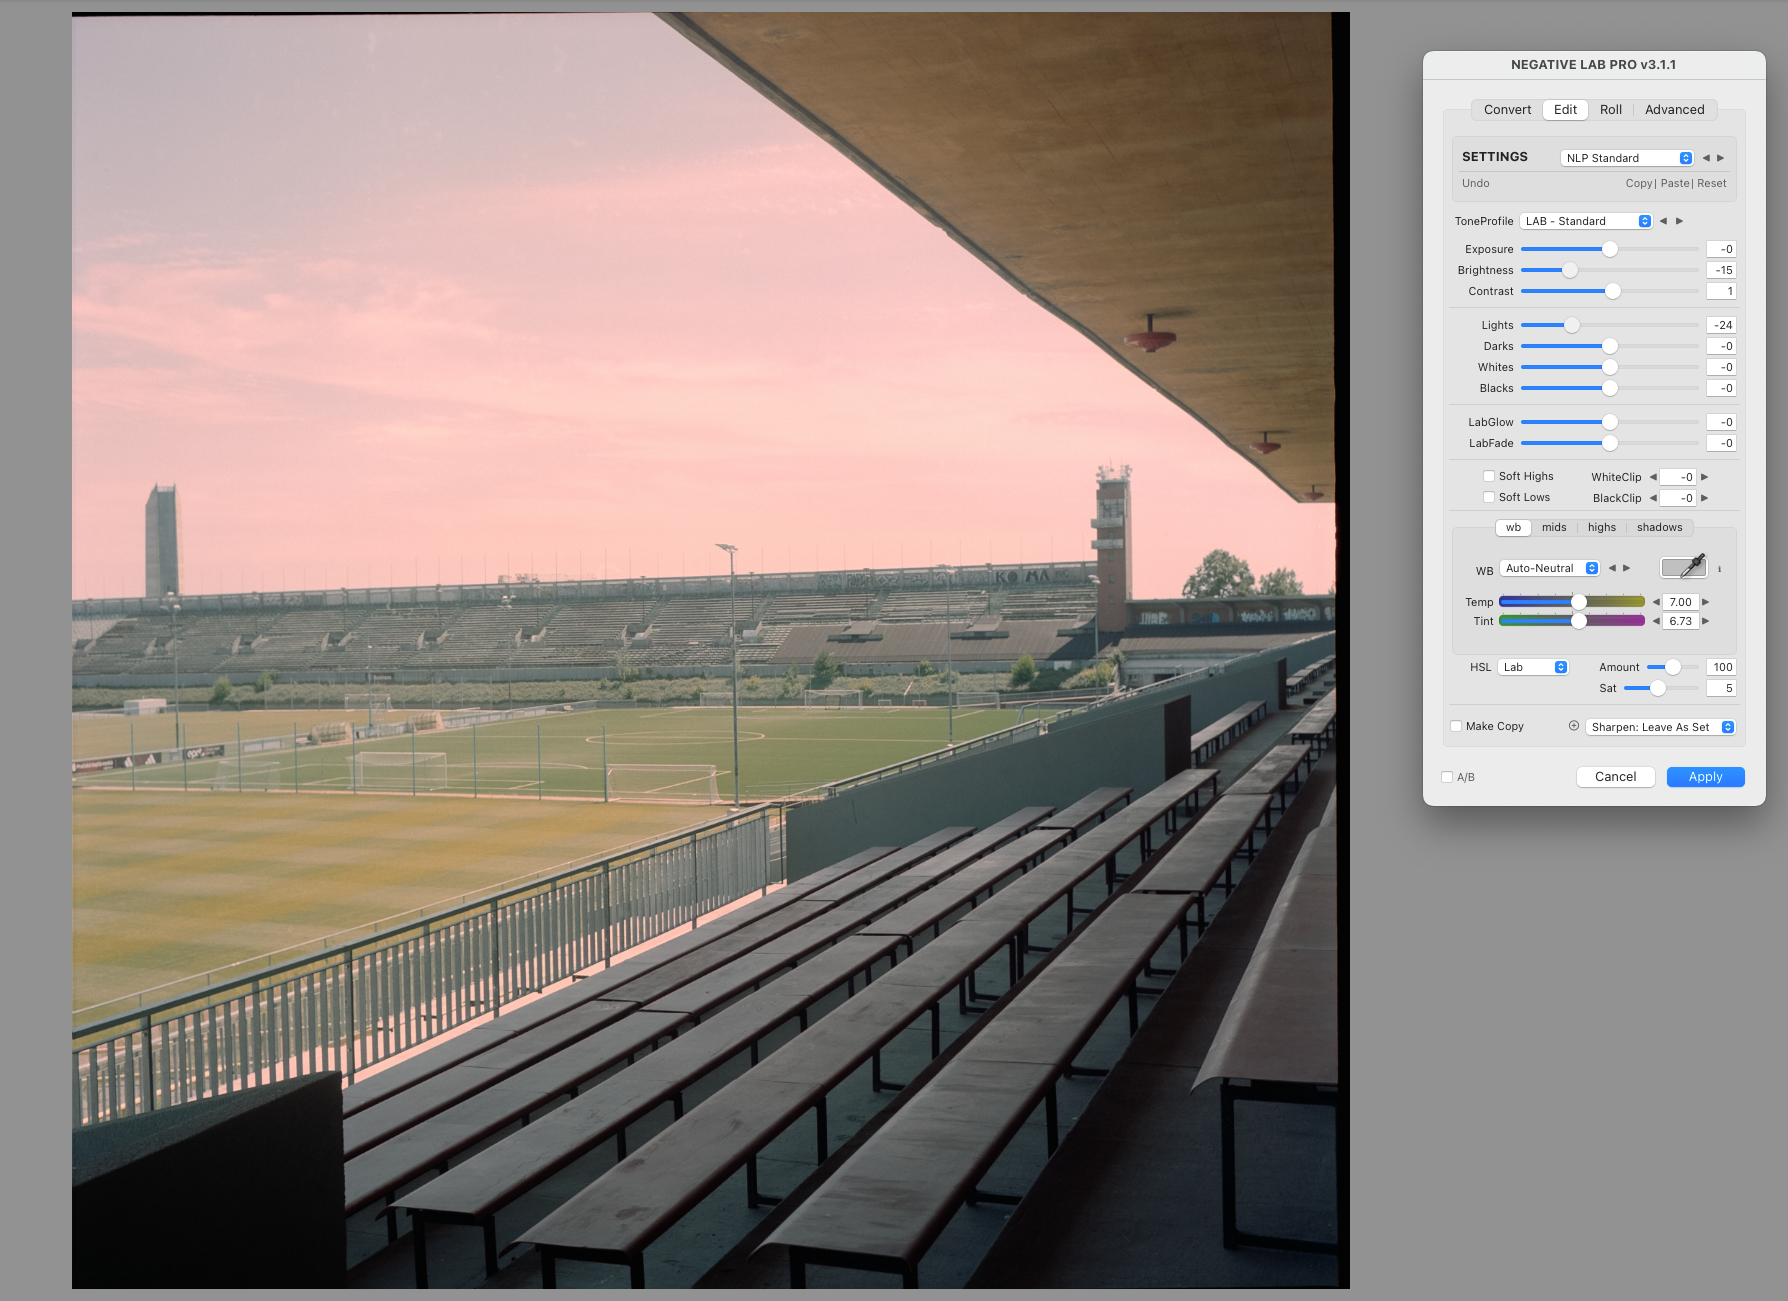
Task: Tick the Make Copy checkbox
Action: point(1456,726)
